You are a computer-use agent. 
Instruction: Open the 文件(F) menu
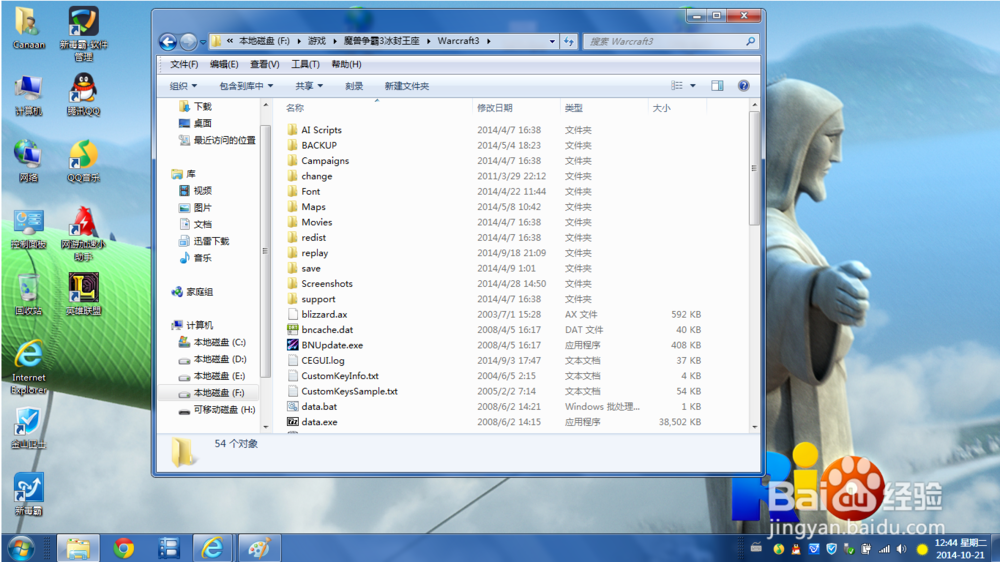184,64
